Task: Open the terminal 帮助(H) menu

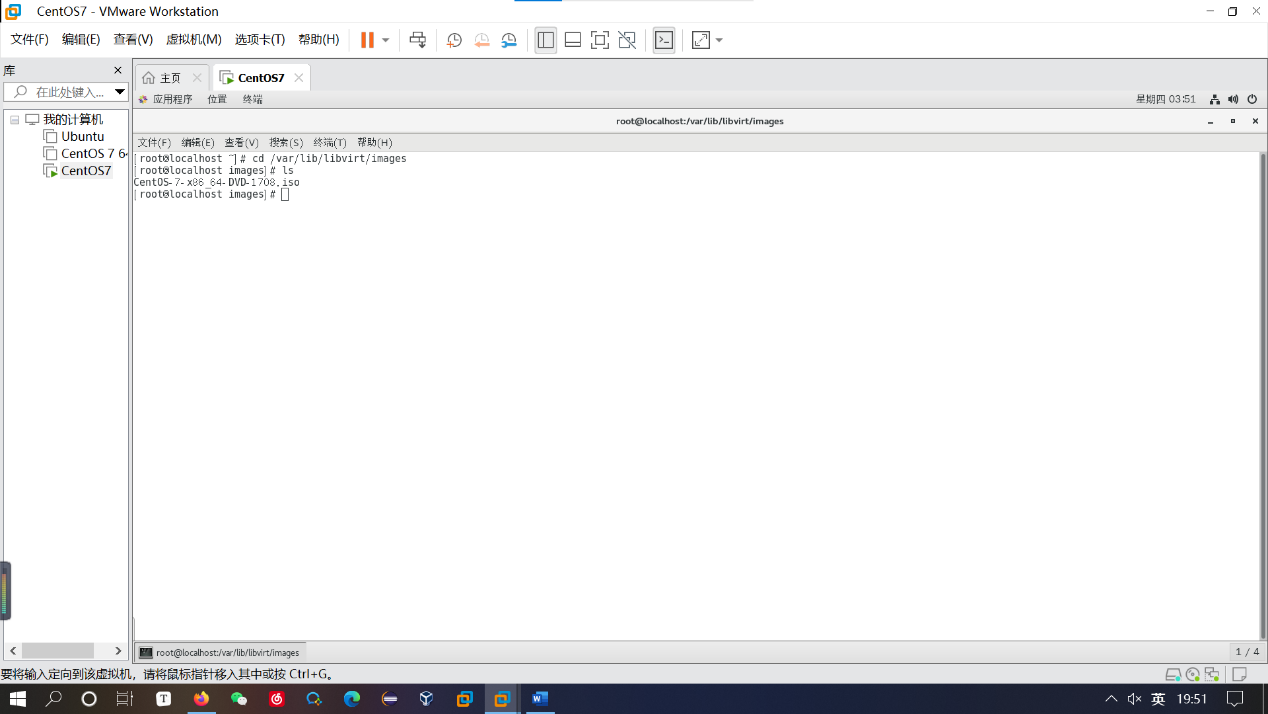Action: tap(375, 143)
